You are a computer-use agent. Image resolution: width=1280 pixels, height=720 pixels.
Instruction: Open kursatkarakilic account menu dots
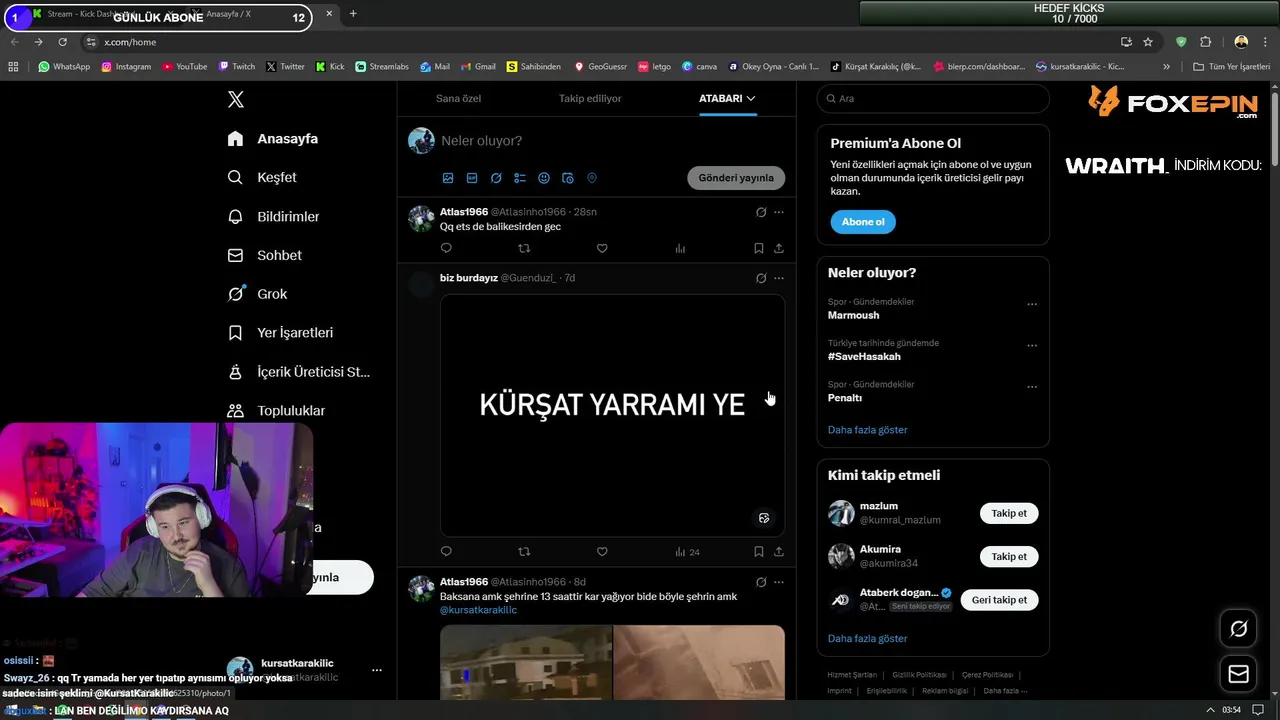(x=376, y=670)
